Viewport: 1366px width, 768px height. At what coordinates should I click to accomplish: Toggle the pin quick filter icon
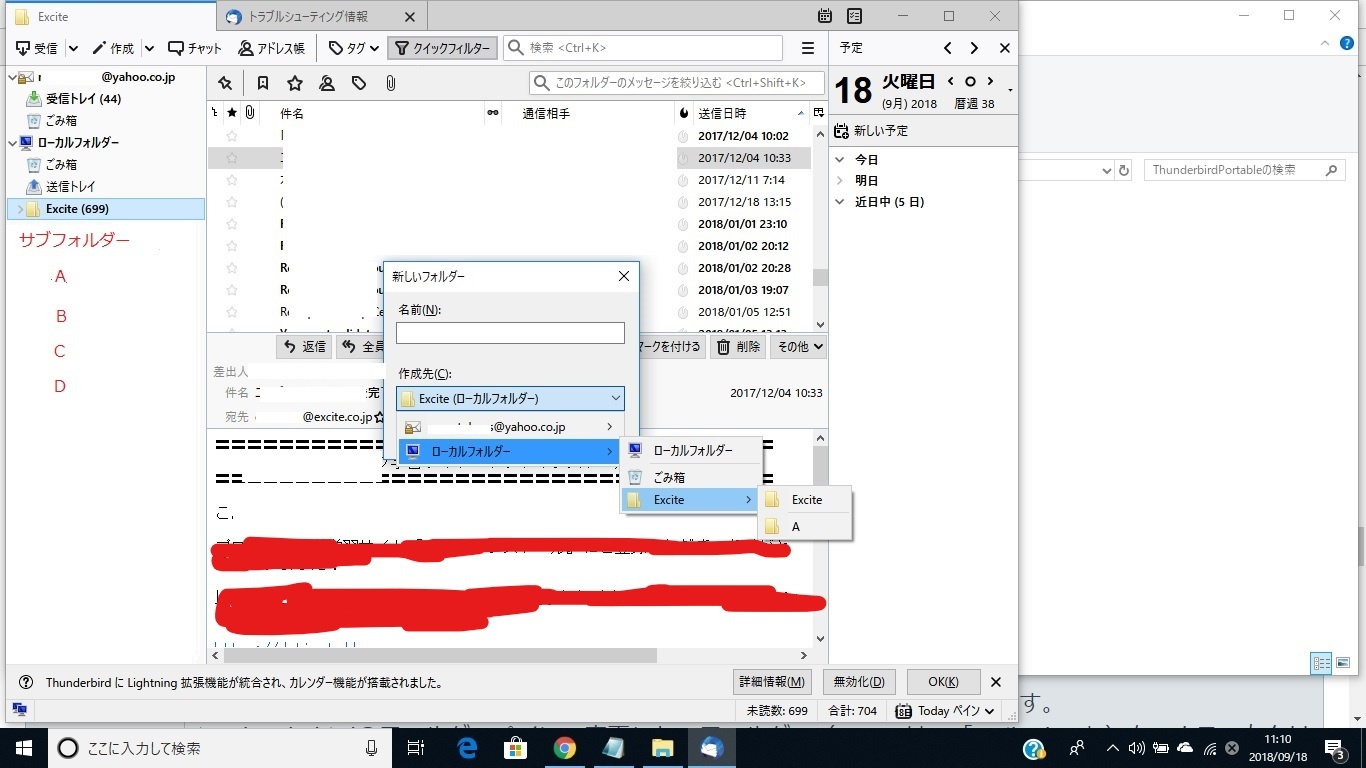[225, 84]
